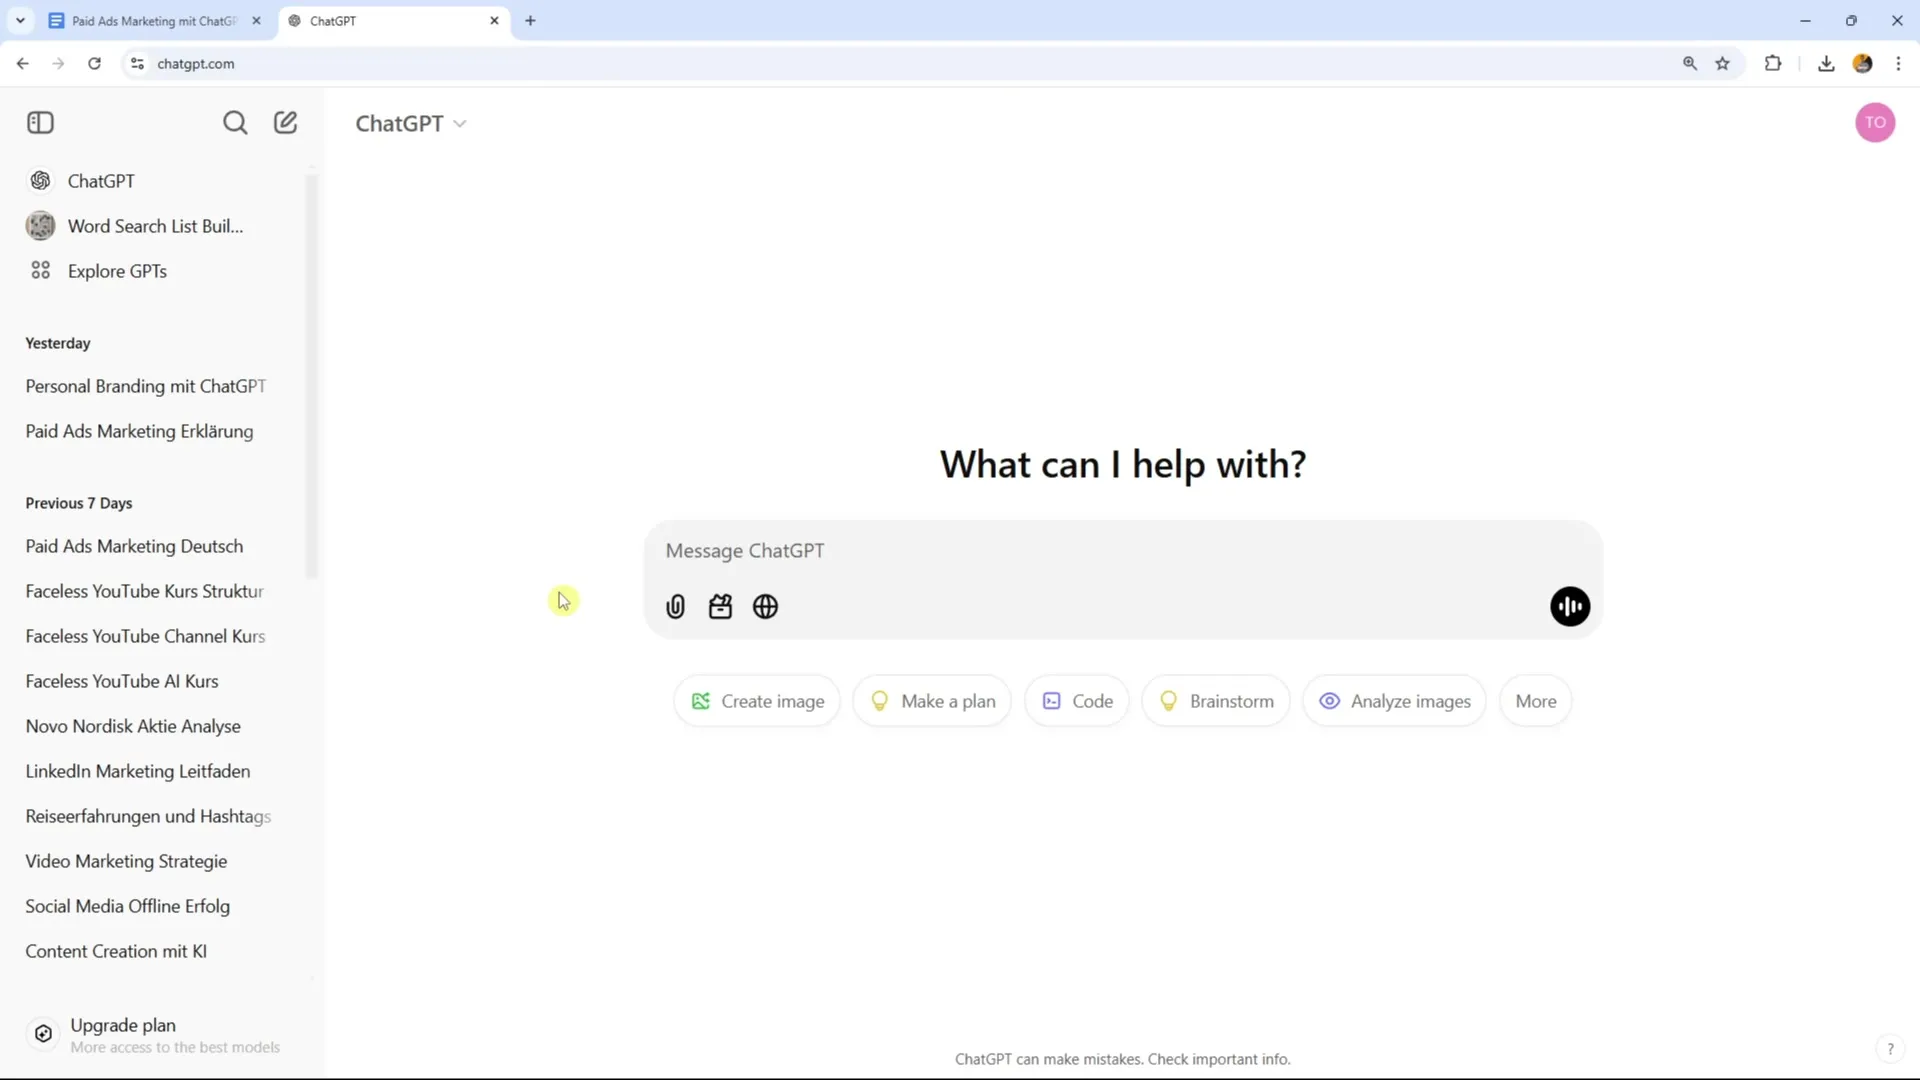Screen dimensions: 1920x1080
Task: Open the zoom magnifier icon in the address bar
Action: pyautogui.click(x=1690, y=63)
